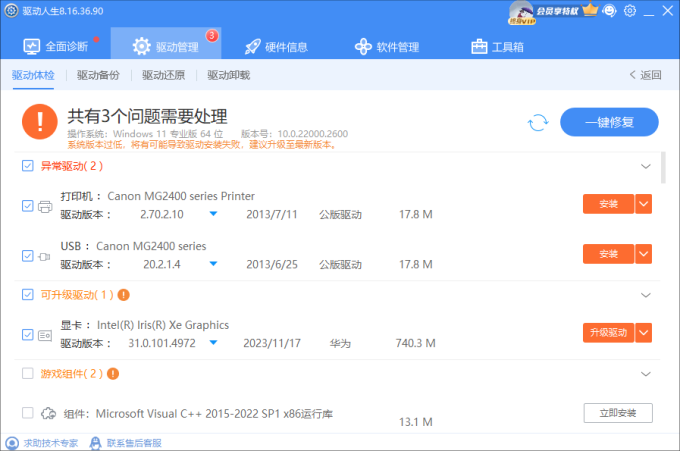Uncheck the Intel Iris Xe Graphics checkbox
Screen dimensions: 680x451
click(x=28, y=334)
